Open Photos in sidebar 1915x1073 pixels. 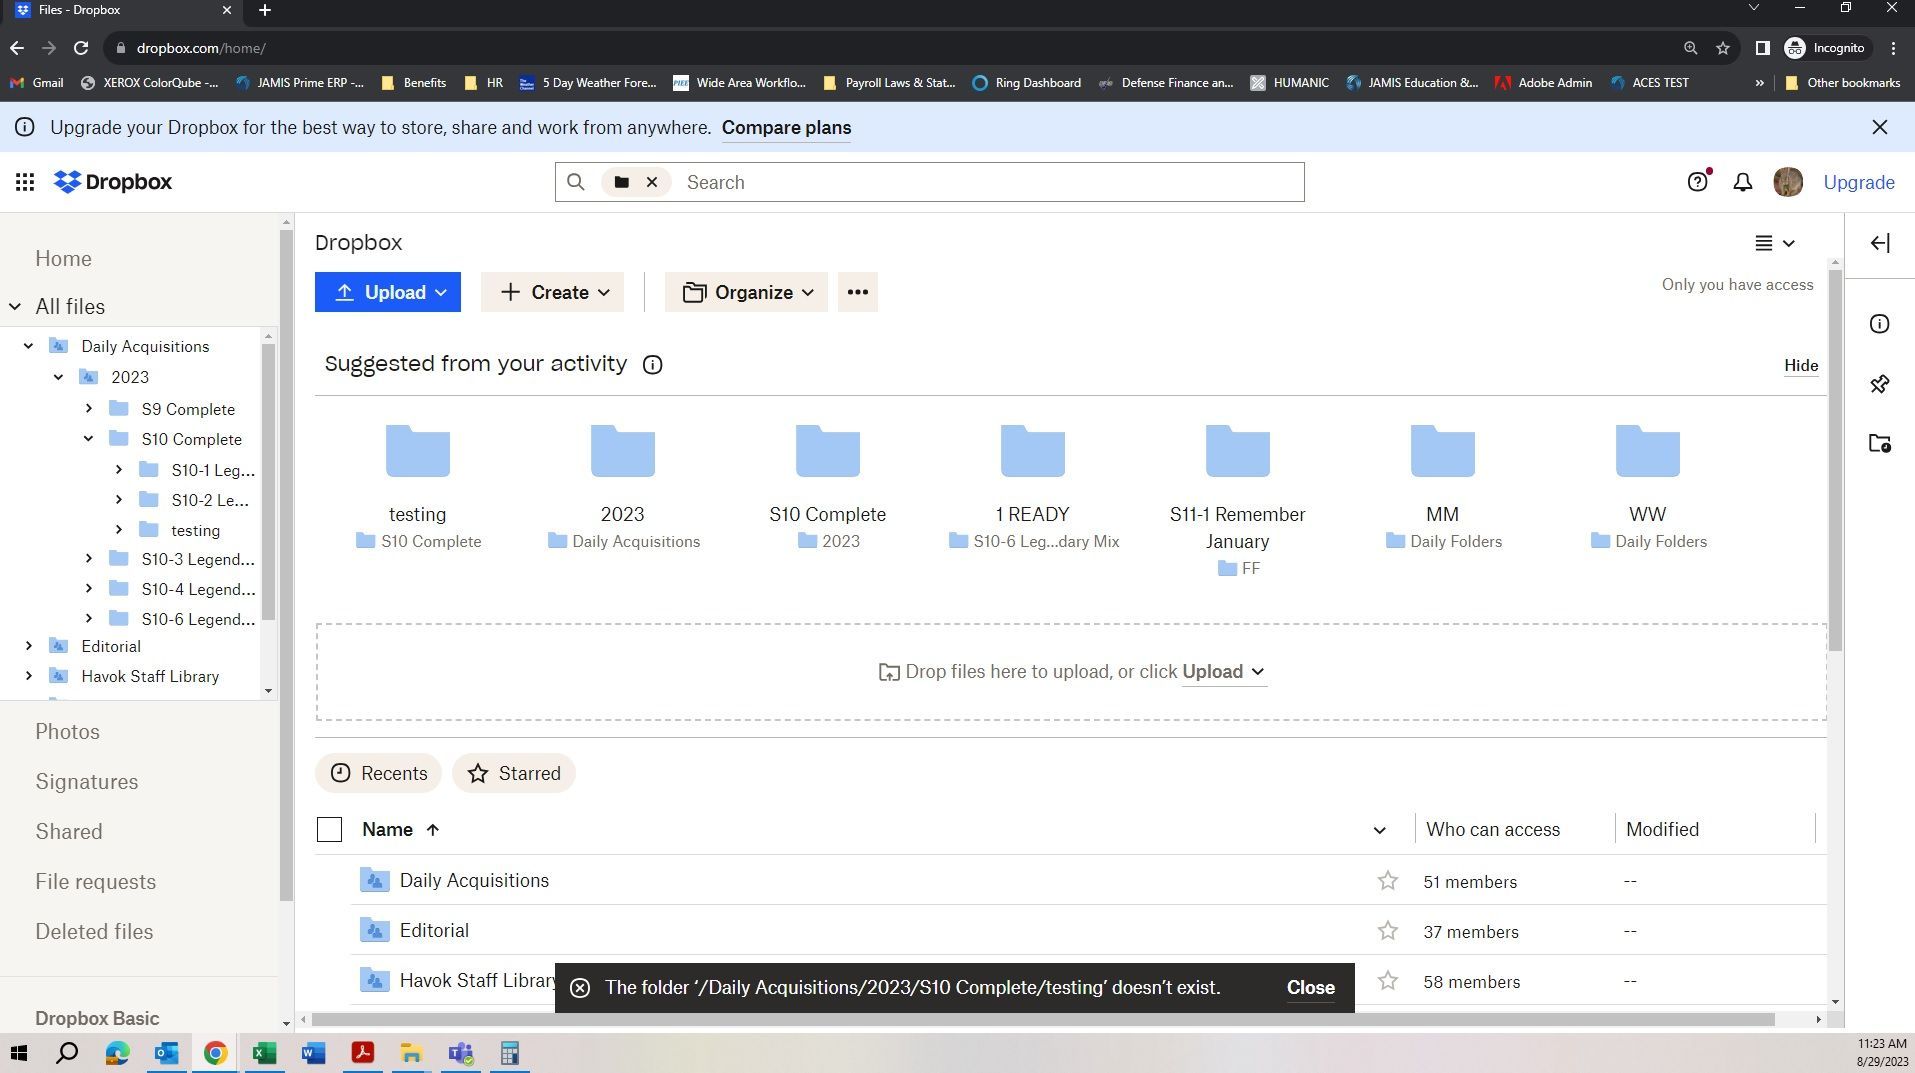coord(67,731)
